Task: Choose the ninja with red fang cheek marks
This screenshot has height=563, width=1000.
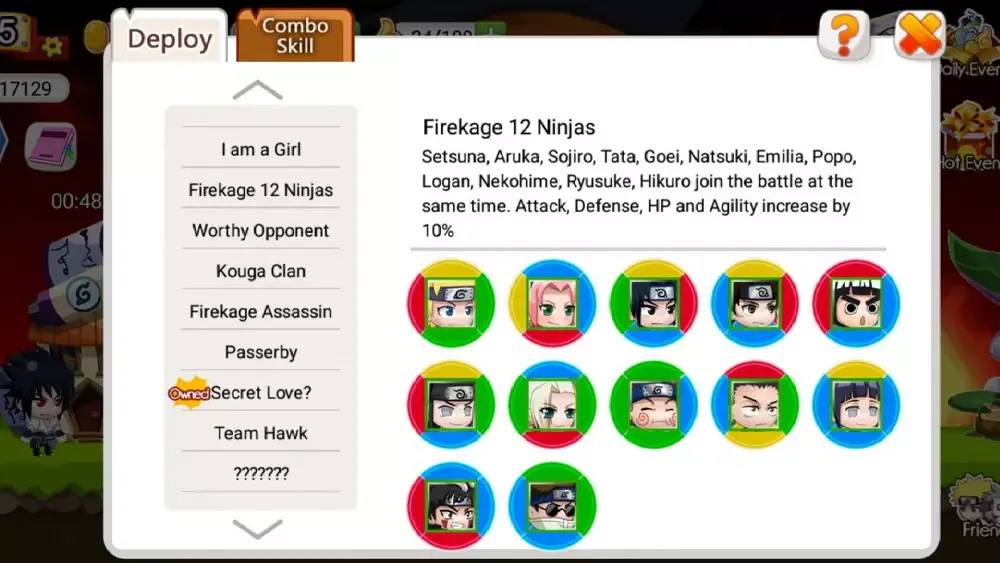Action: (451, 506)
